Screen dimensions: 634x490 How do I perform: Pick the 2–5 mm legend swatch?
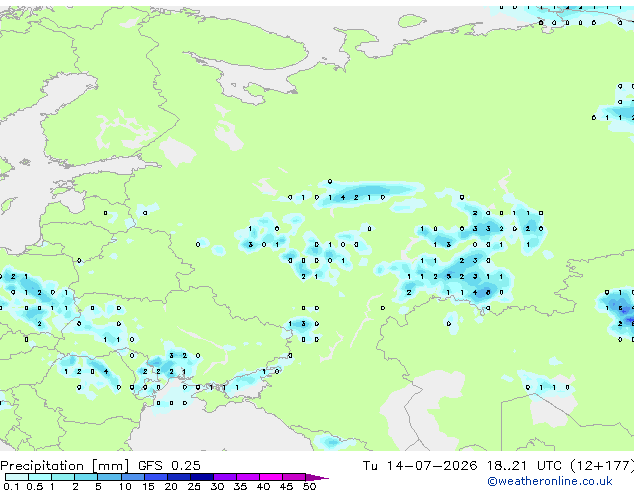pos(86,477)
